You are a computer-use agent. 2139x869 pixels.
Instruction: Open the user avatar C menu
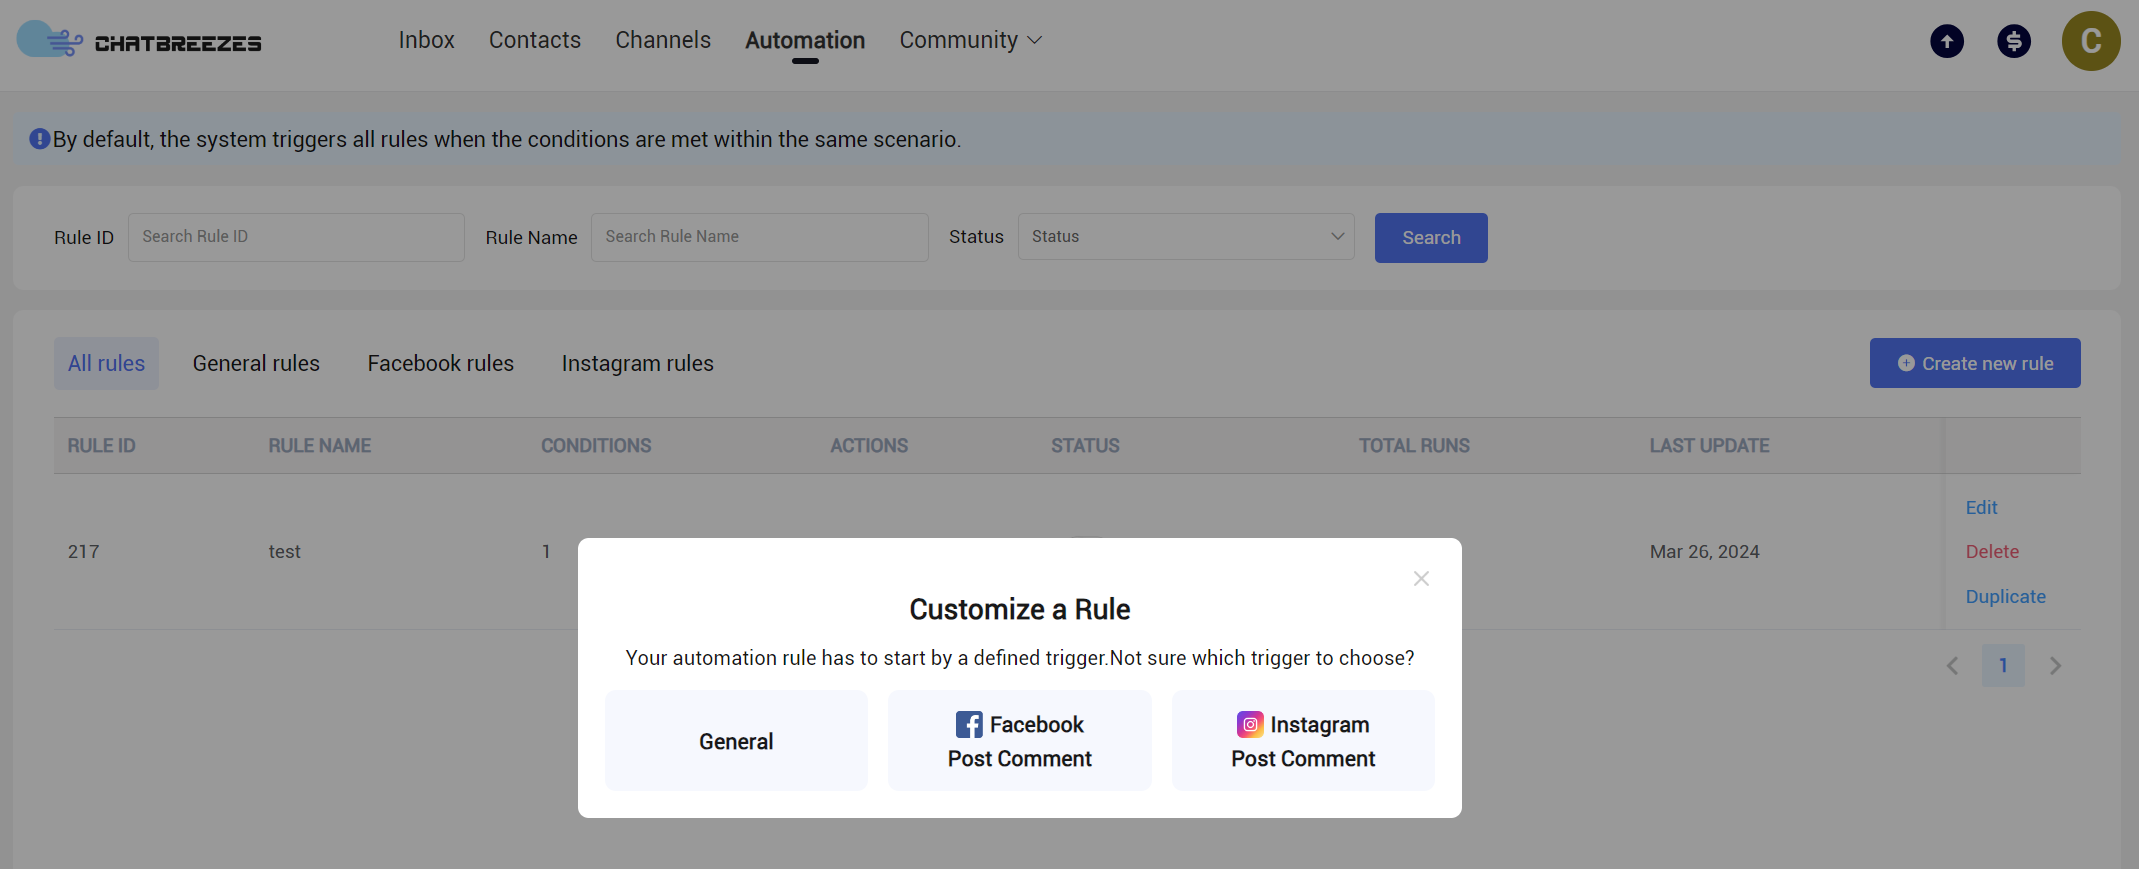coord(2091,41)
